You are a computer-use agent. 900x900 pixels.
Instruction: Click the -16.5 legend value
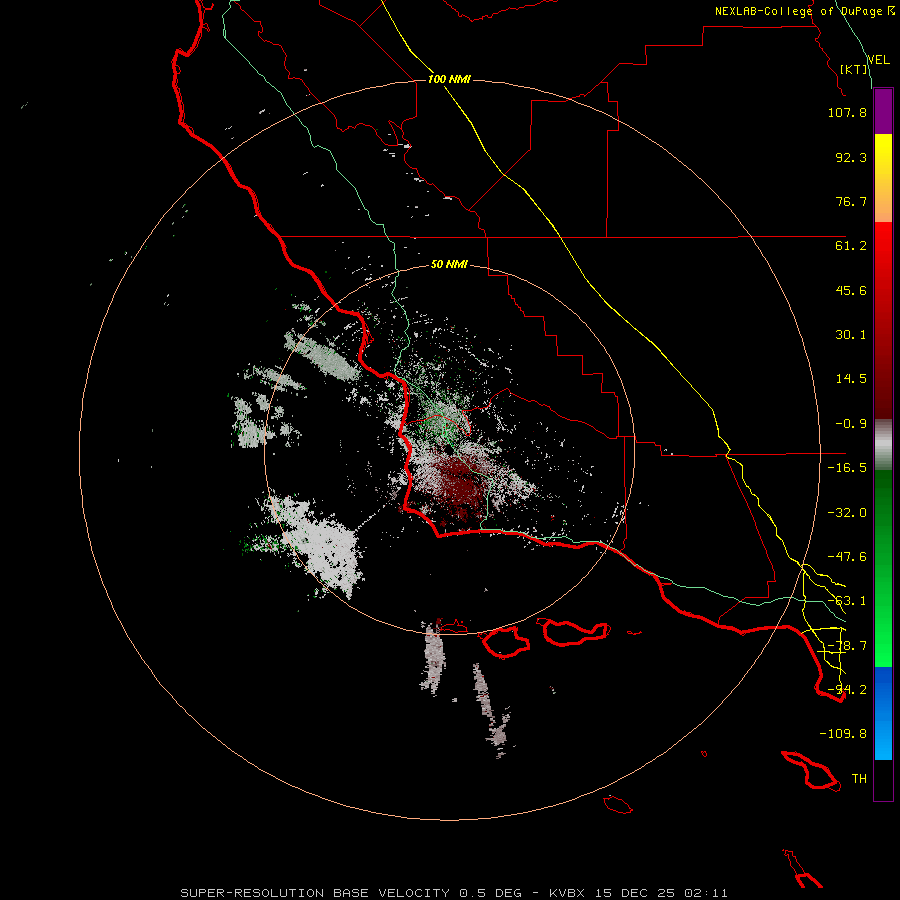coord(847,468)
